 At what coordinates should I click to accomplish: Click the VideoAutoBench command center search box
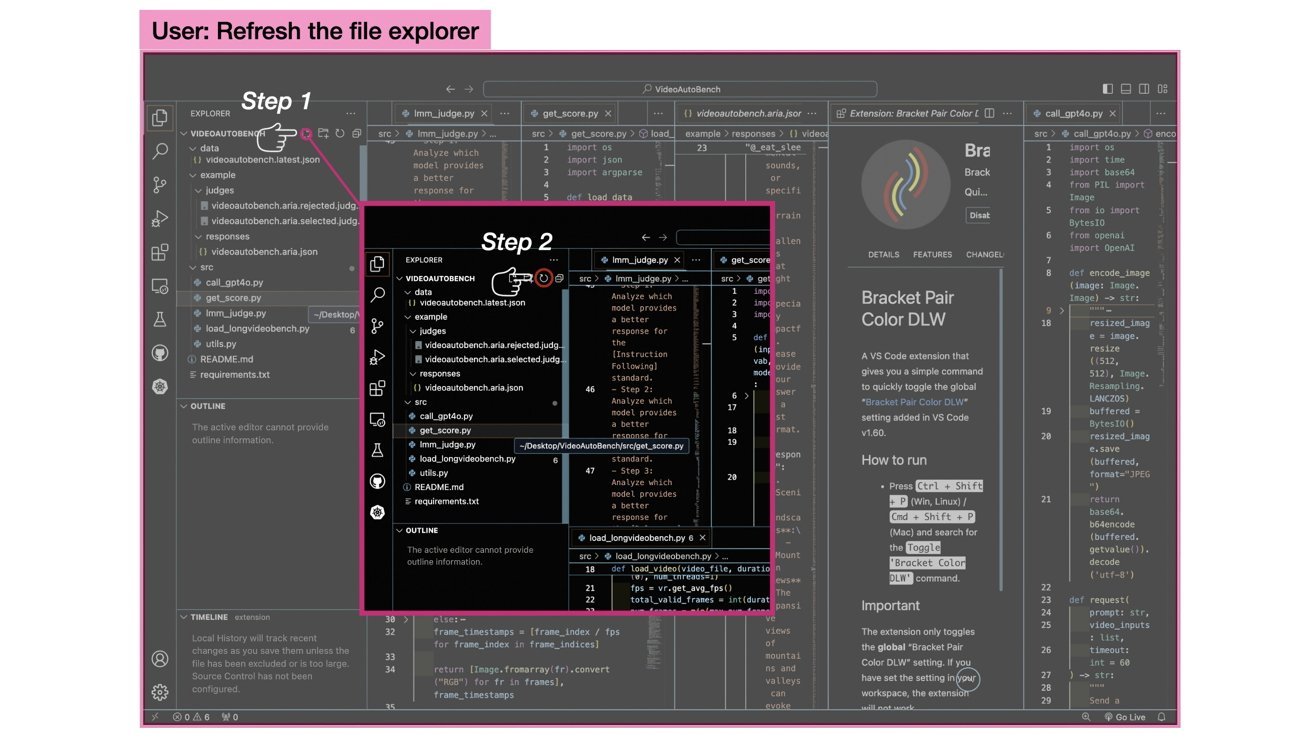(680, 89)
